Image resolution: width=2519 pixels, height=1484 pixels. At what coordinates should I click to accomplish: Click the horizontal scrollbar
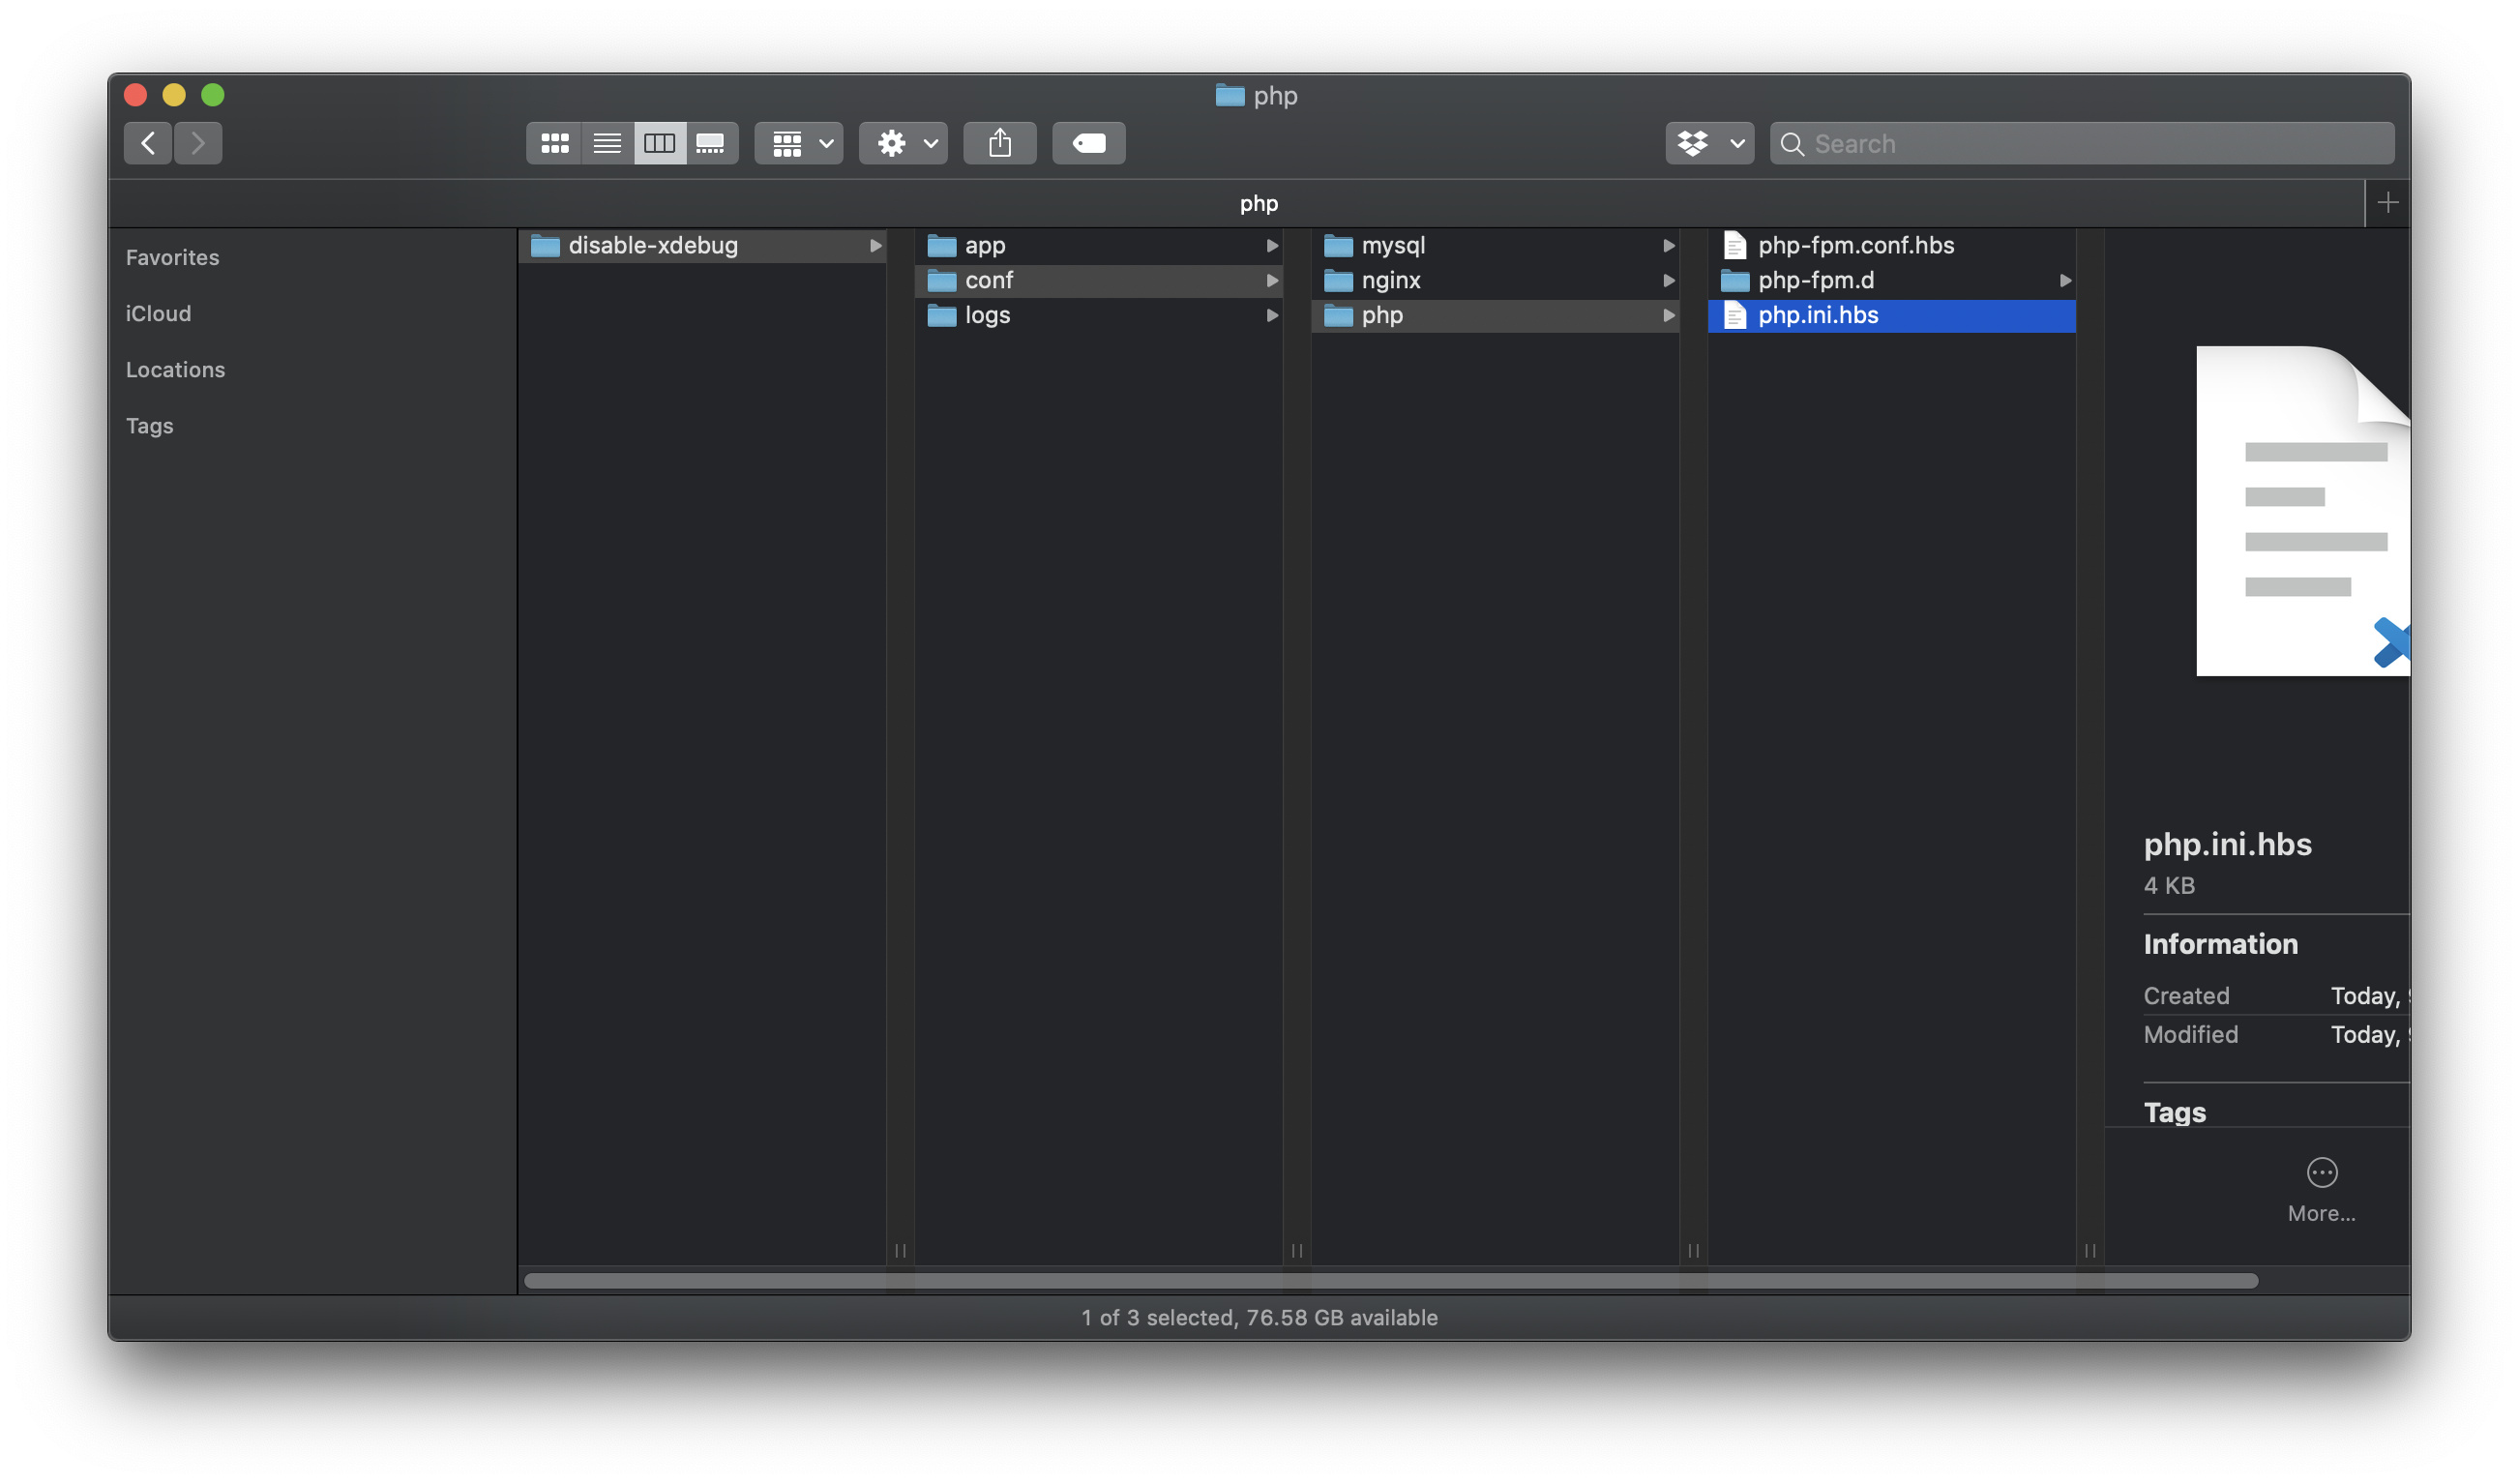click(x=1391, y=1281)
